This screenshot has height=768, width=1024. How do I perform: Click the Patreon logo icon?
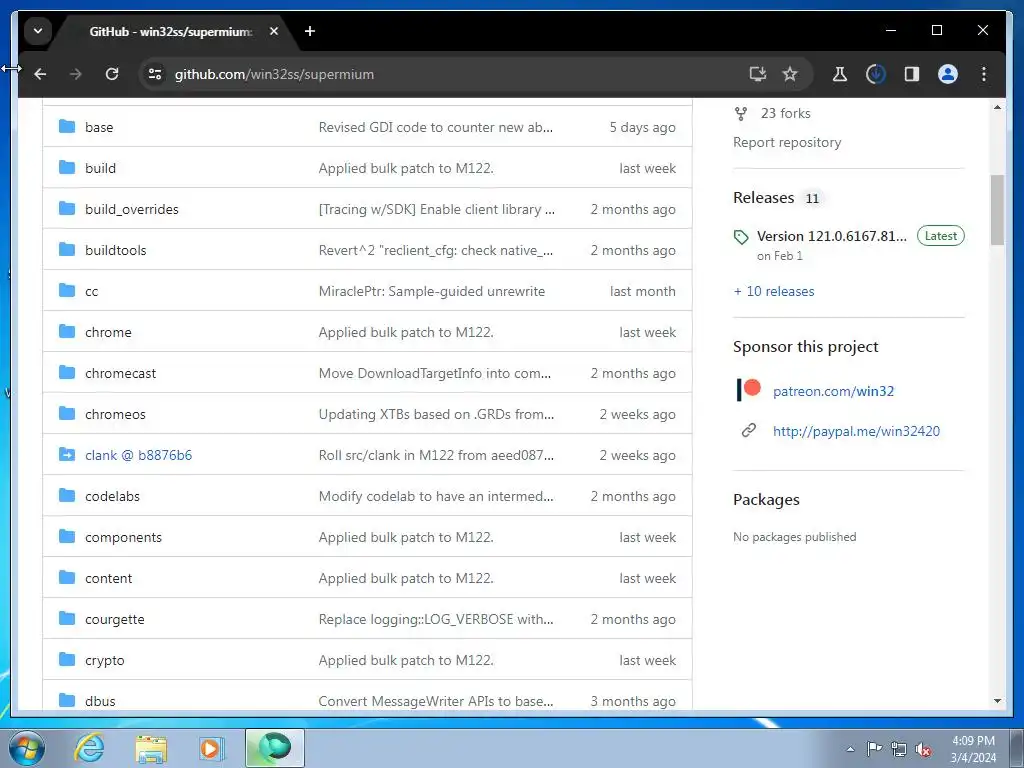pos(748,390)
